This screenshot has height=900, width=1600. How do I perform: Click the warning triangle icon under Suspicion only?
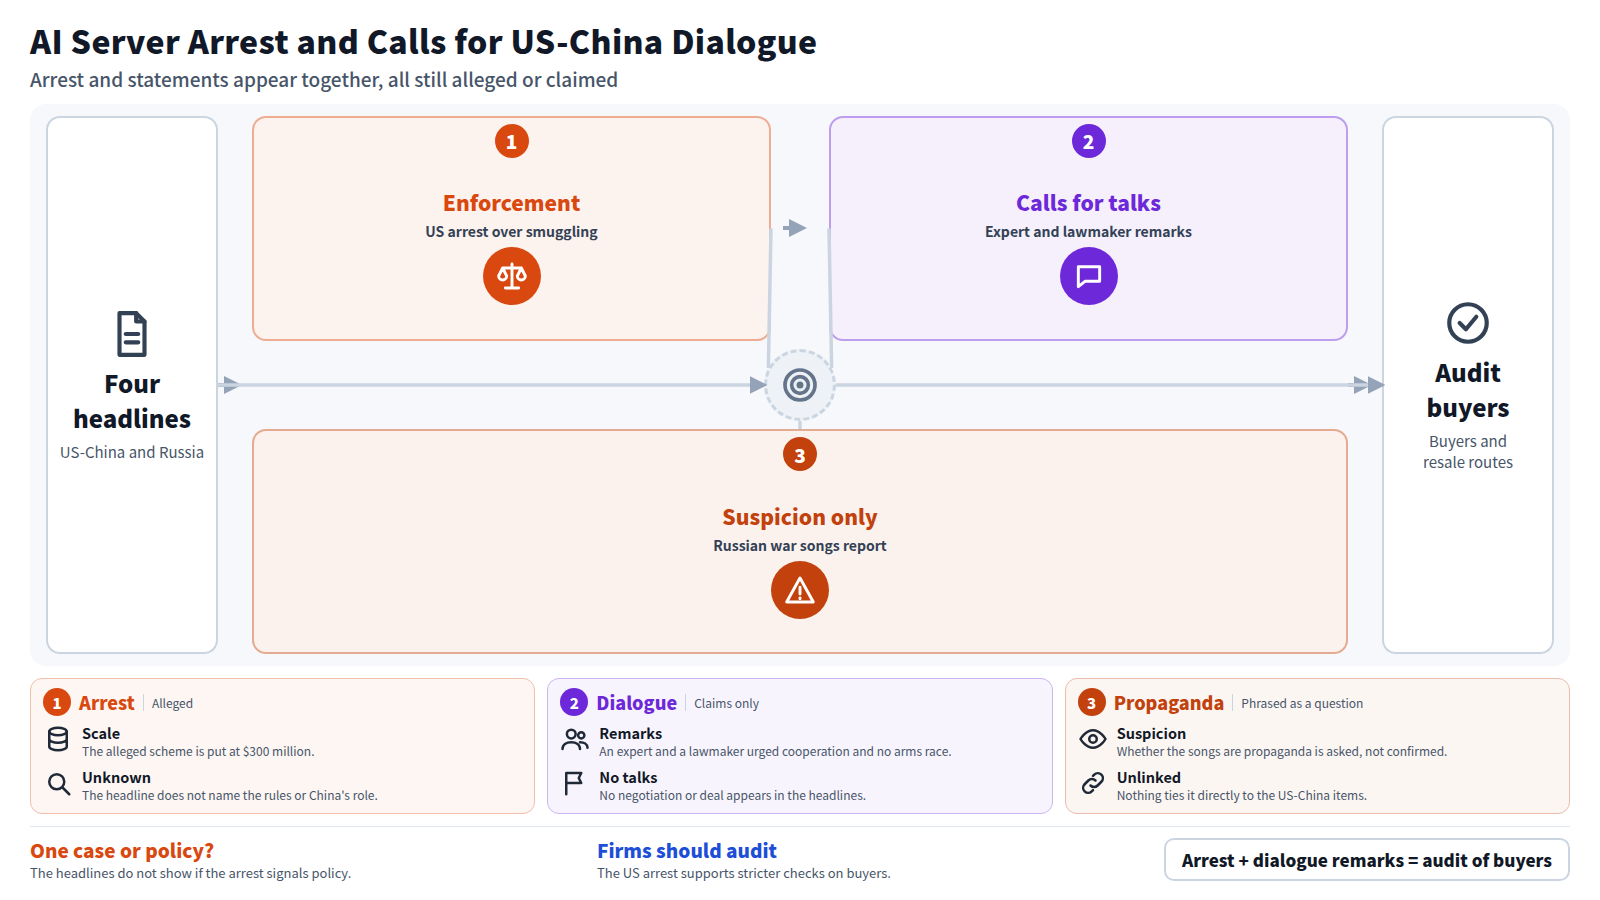pyautogui.click(x=800, y=590)
